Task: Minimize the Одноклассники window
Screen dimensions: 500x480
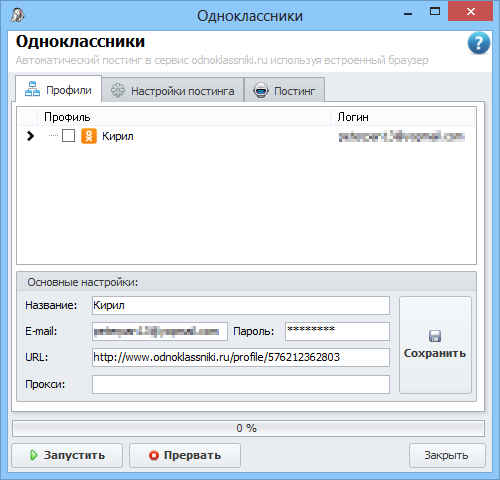Action: tap(408, 13)
